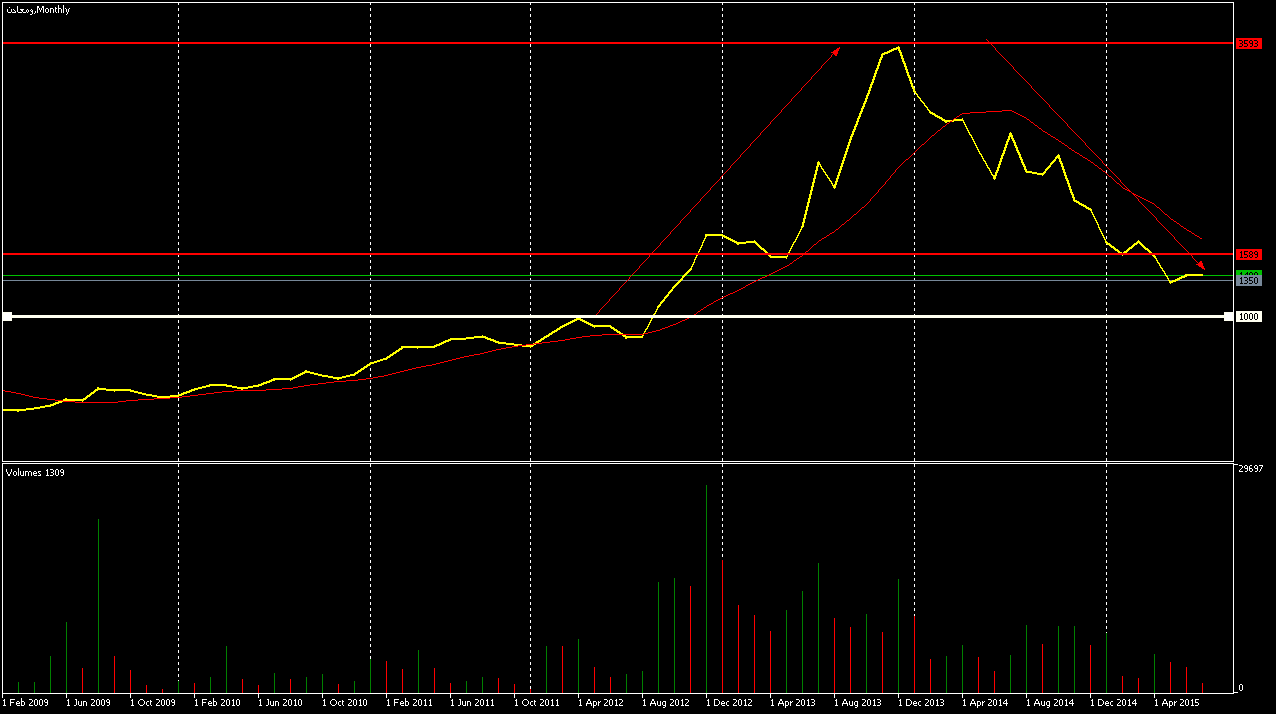The height and width of the screenshot is (714, 1276).
Task: Click the arrowhead of the rising red trendline
Action: pyautogui.click(x=836, y=49)
